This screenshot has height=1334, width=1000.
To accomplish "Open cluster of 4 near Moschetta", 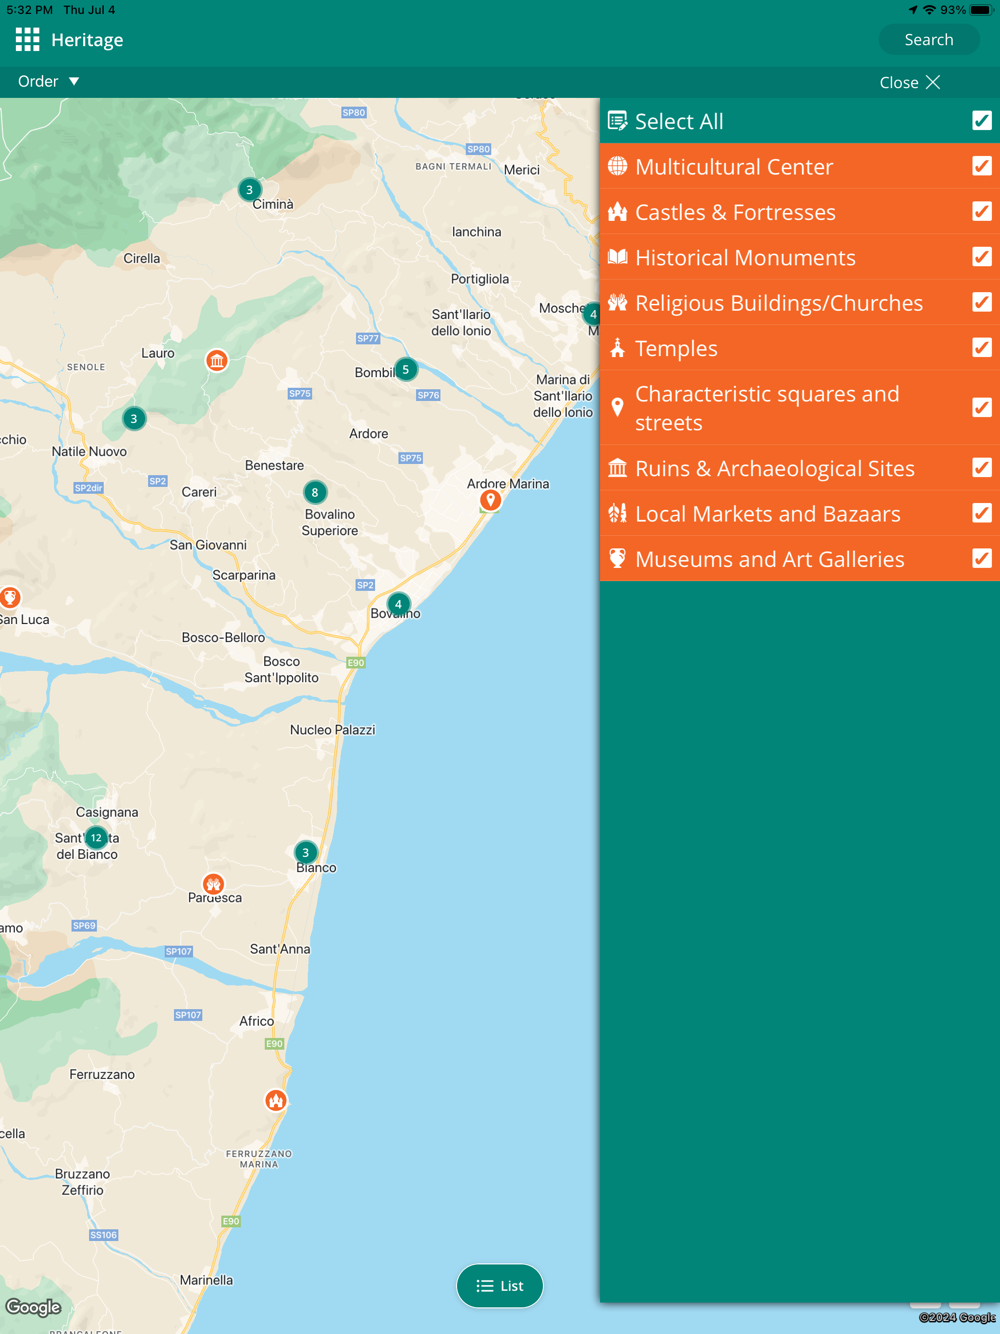I will click(x=592, y=314).
